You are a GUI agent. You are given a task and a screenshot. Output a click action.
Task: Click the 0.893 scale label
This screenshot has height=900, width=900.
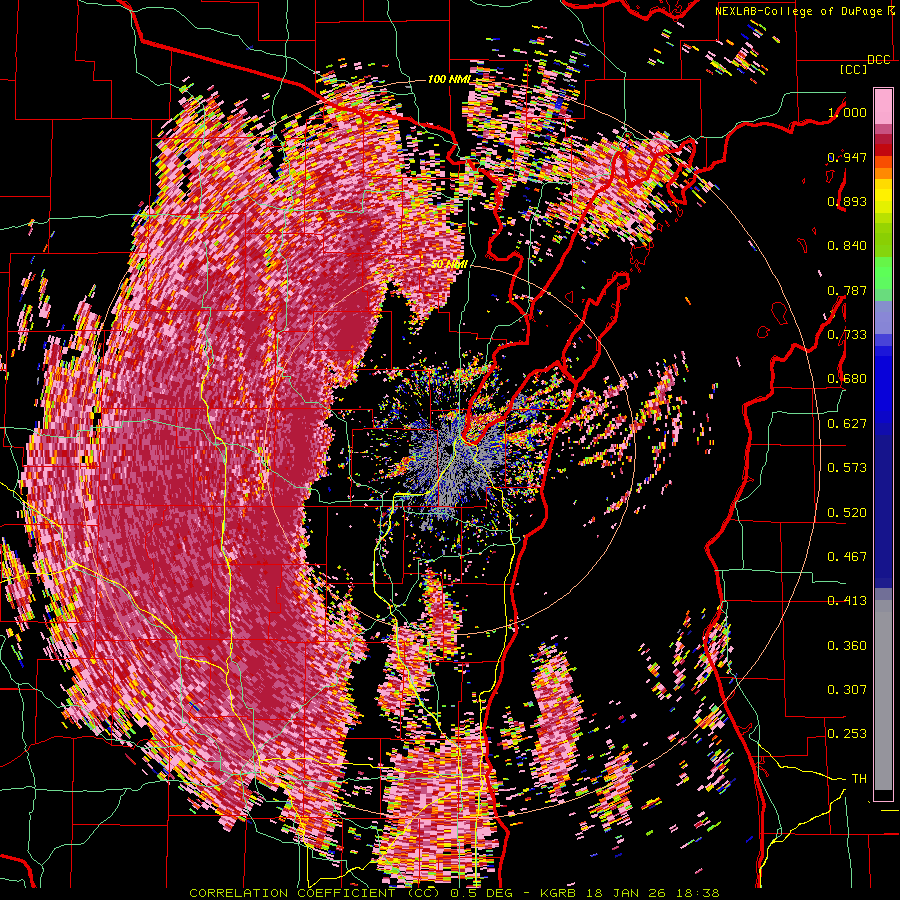(847, 201)
